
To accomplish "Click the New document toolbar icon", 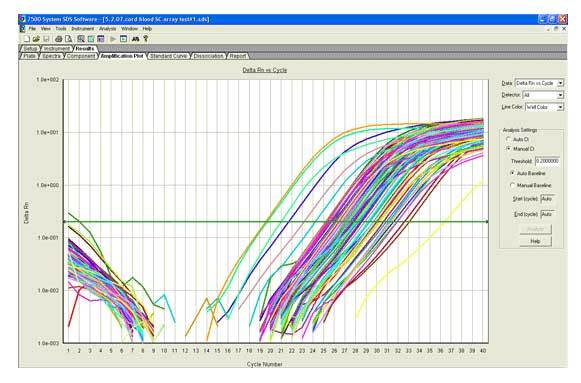I will tap(27, 39).
